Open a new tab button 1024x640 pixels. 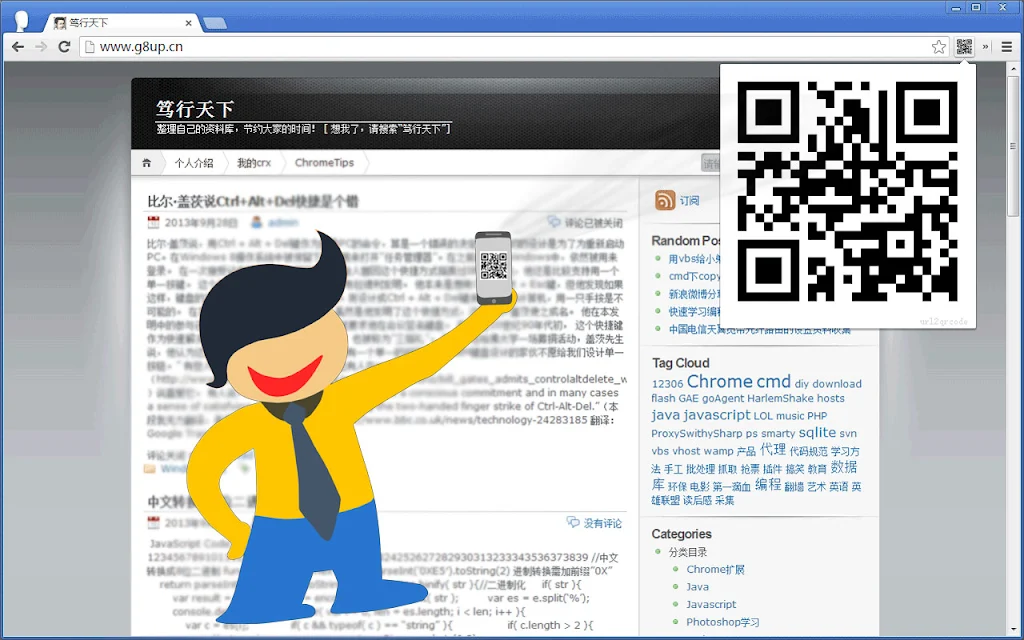[215, 24]
